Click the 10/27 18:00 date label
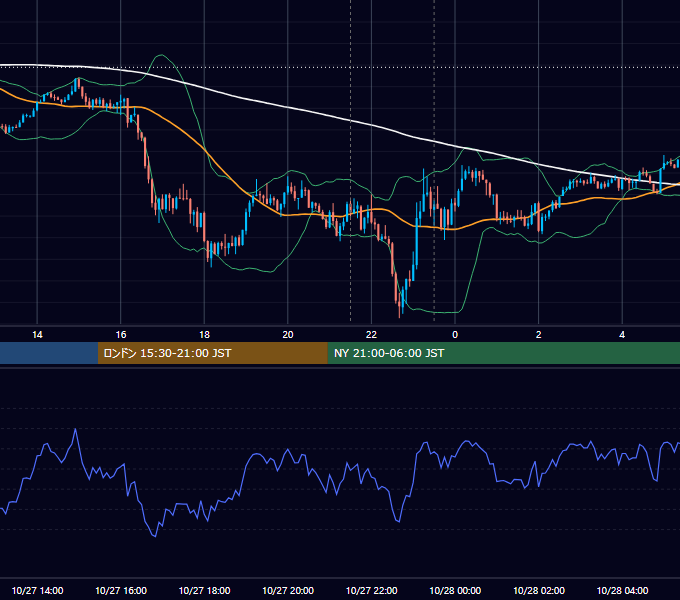The image size is (680, 600). (x=204, y=590)
